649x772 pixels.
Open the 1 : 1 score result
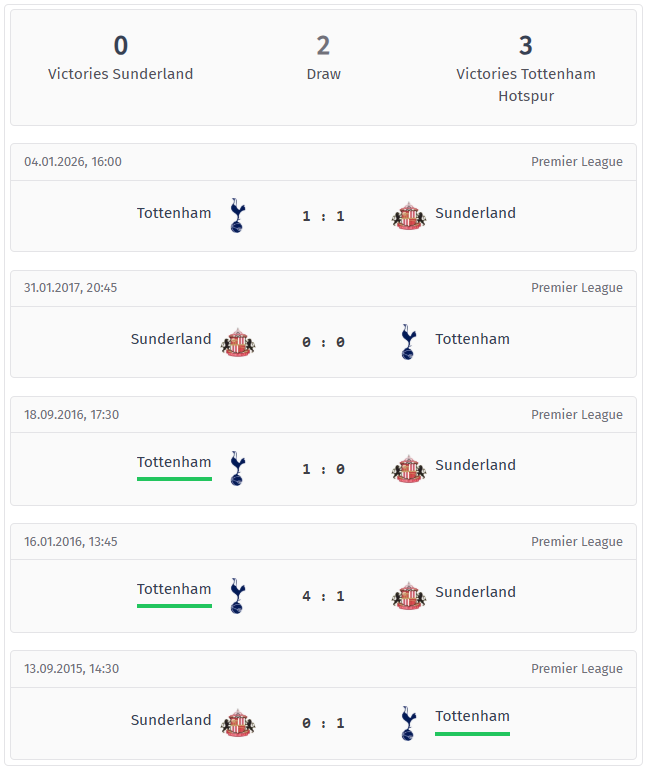tap(323, 216)
